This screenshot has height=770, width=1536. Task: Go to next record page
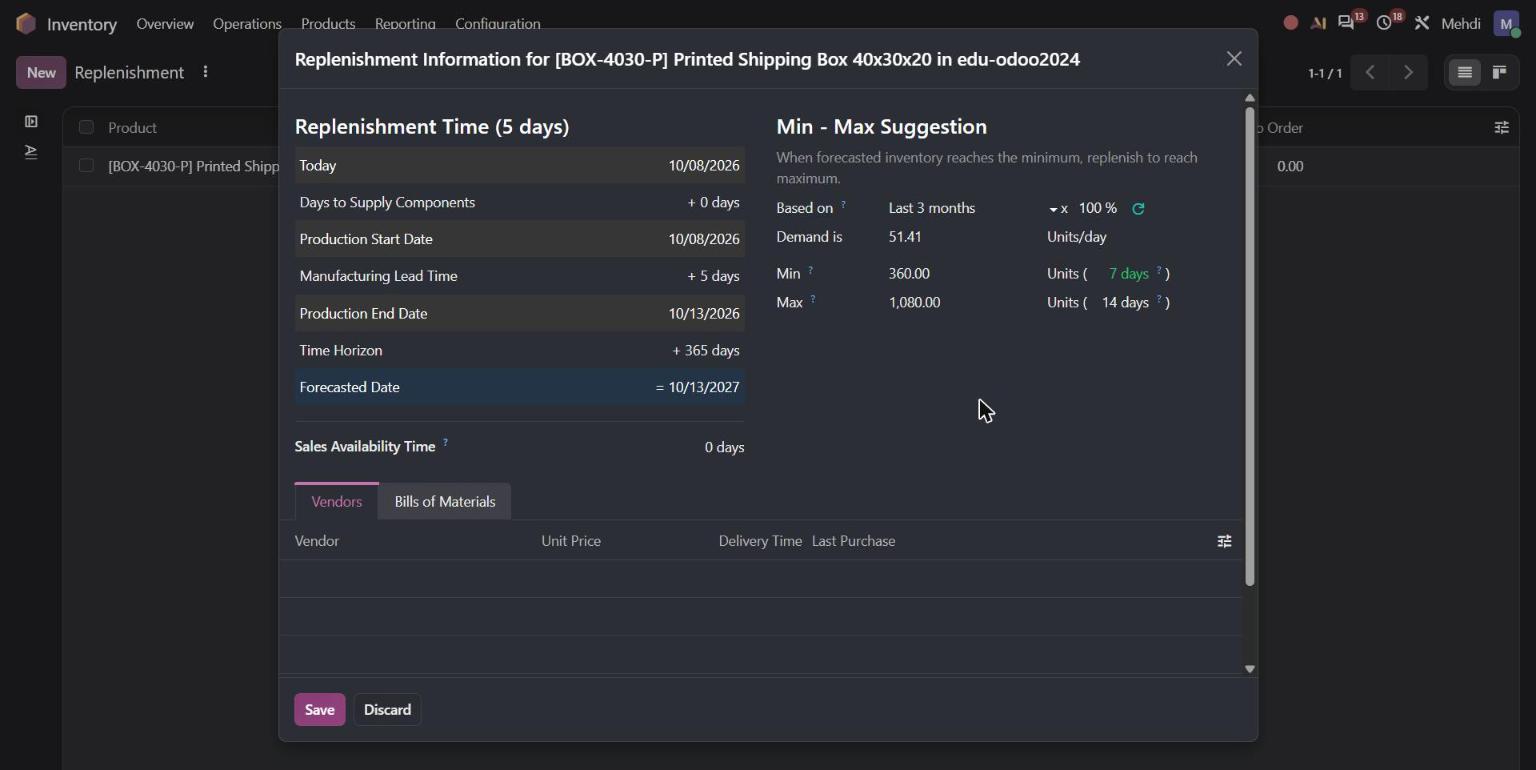coord(1408,72)
